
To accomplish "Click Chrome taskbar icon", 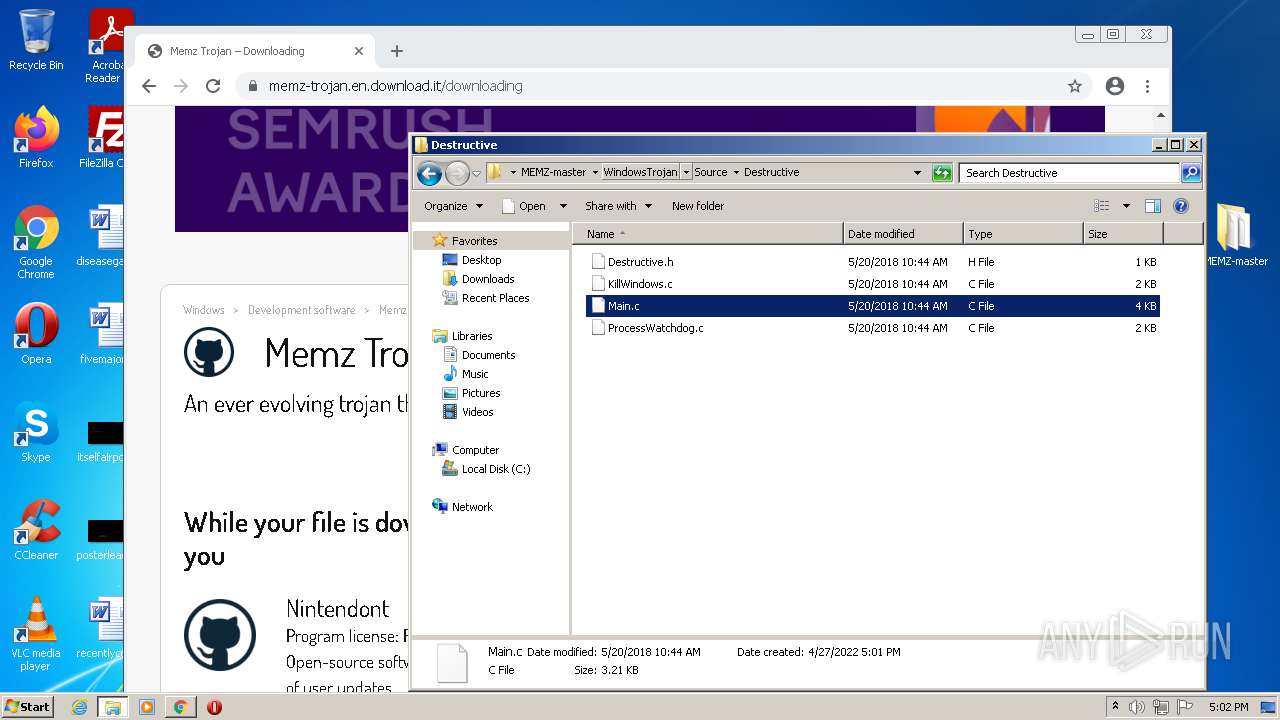I will tap(180, 707).
